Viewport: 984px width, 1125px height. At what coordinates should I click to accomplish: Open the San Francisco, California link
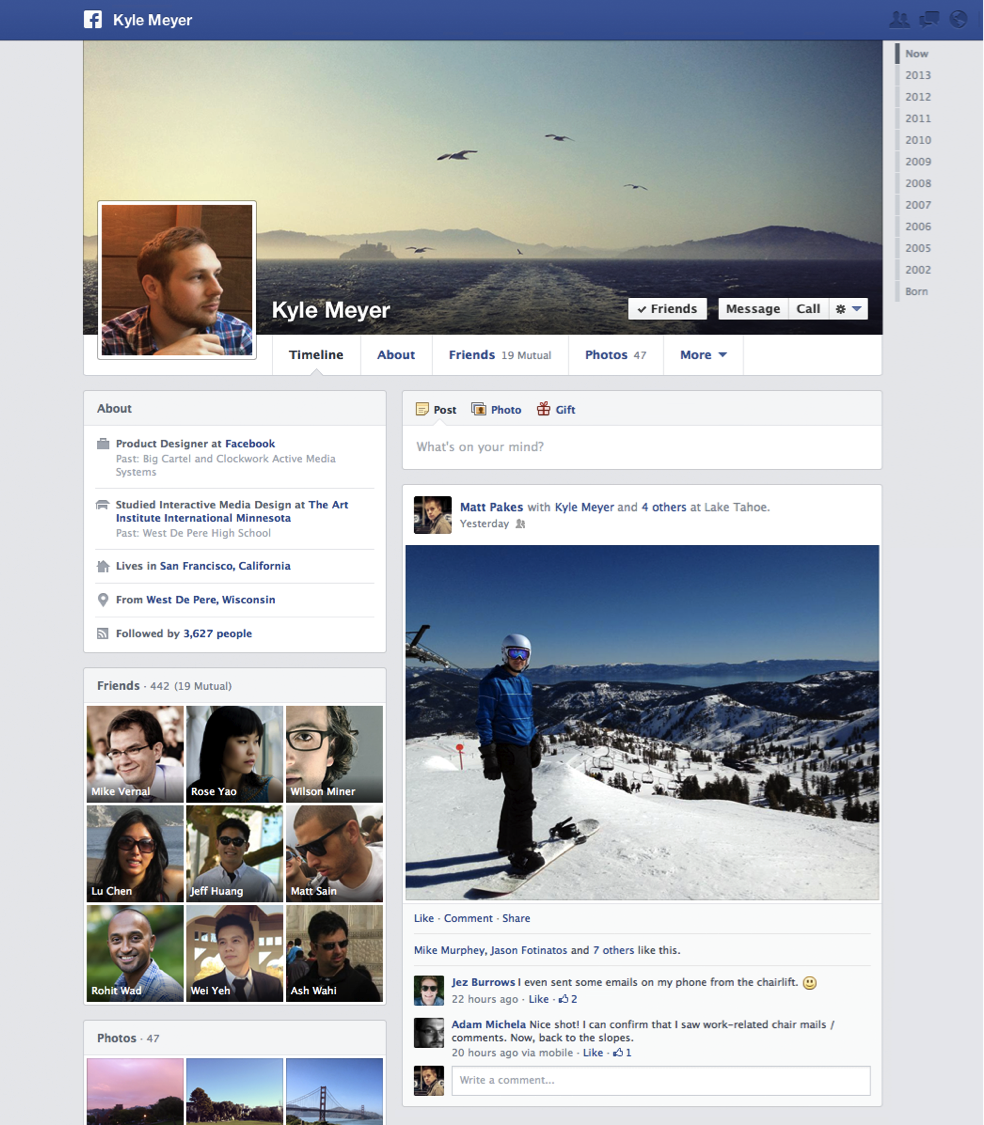coord(225,566)
